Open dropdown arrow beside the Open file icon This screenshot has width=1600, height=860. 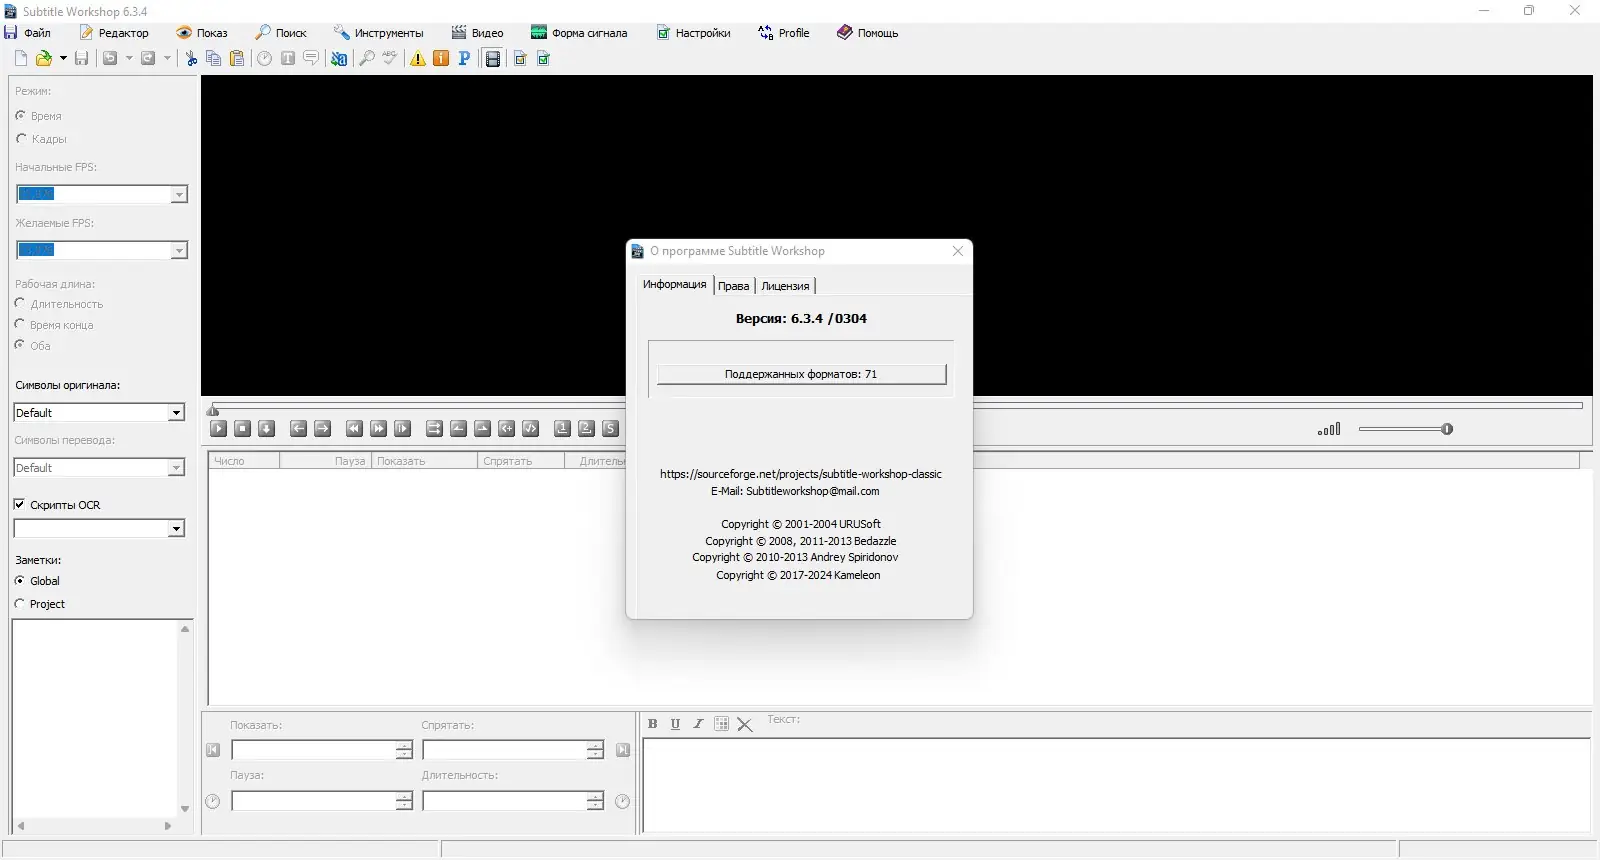pos(63,59)
